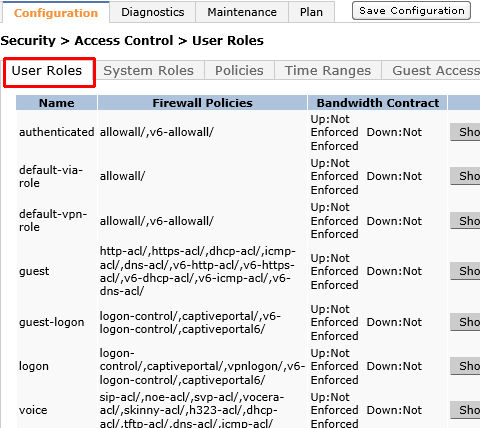Select the logon role name

coord(34,366)
